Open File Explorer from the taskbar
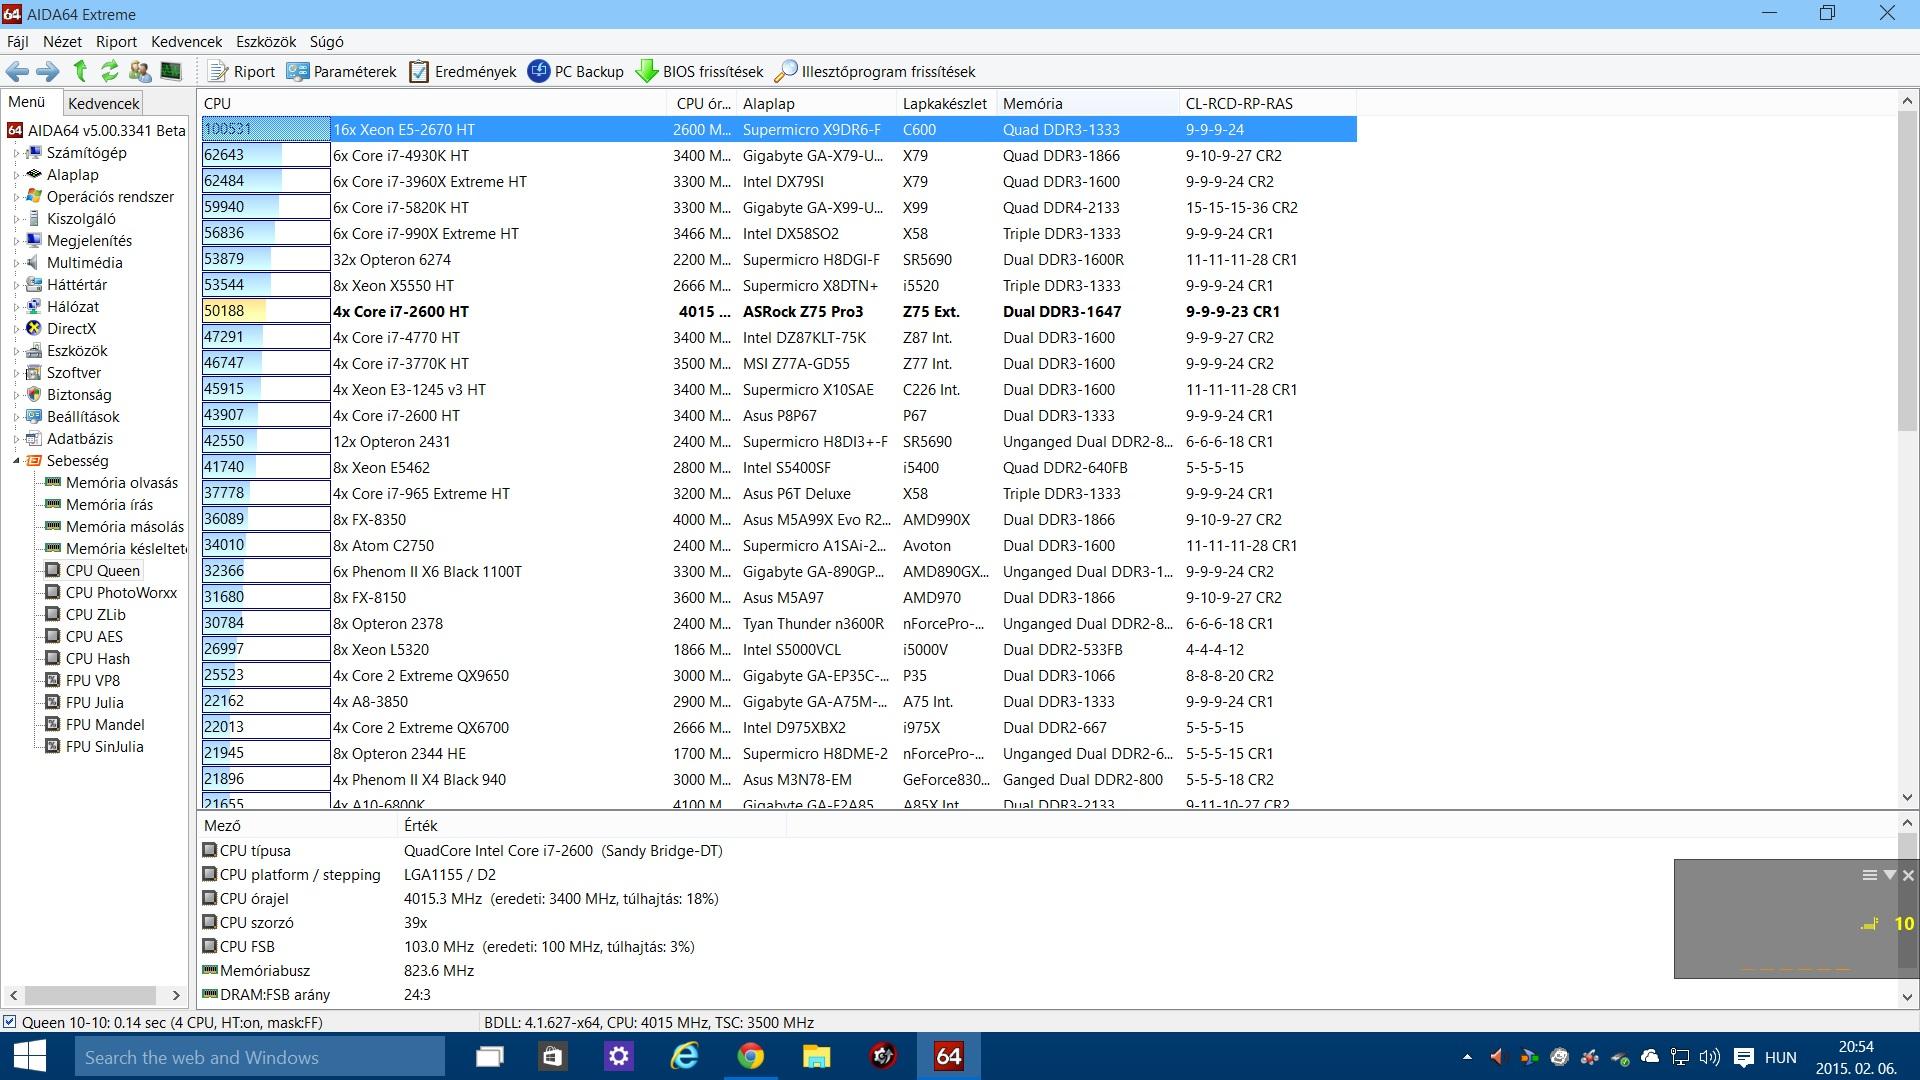The width and height of the screenshot is (1920, 1080). (x=816, y=1057)
